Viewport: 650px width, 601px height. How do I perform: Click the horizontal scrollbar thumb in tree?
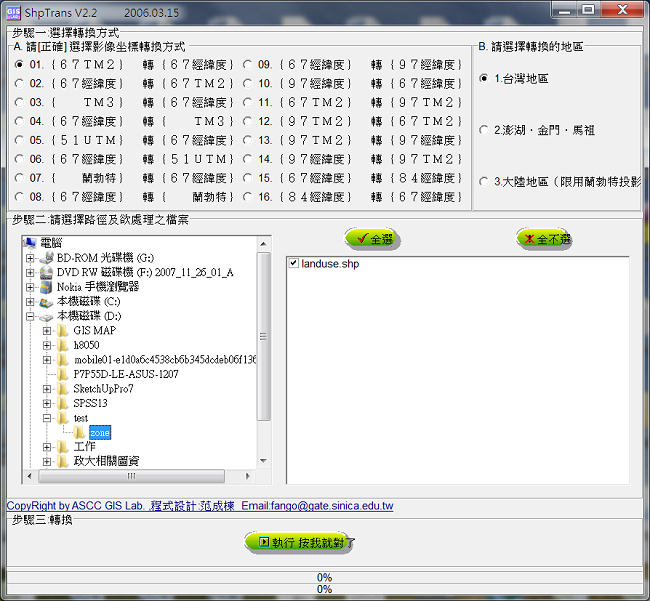click(x=131, y=476)
